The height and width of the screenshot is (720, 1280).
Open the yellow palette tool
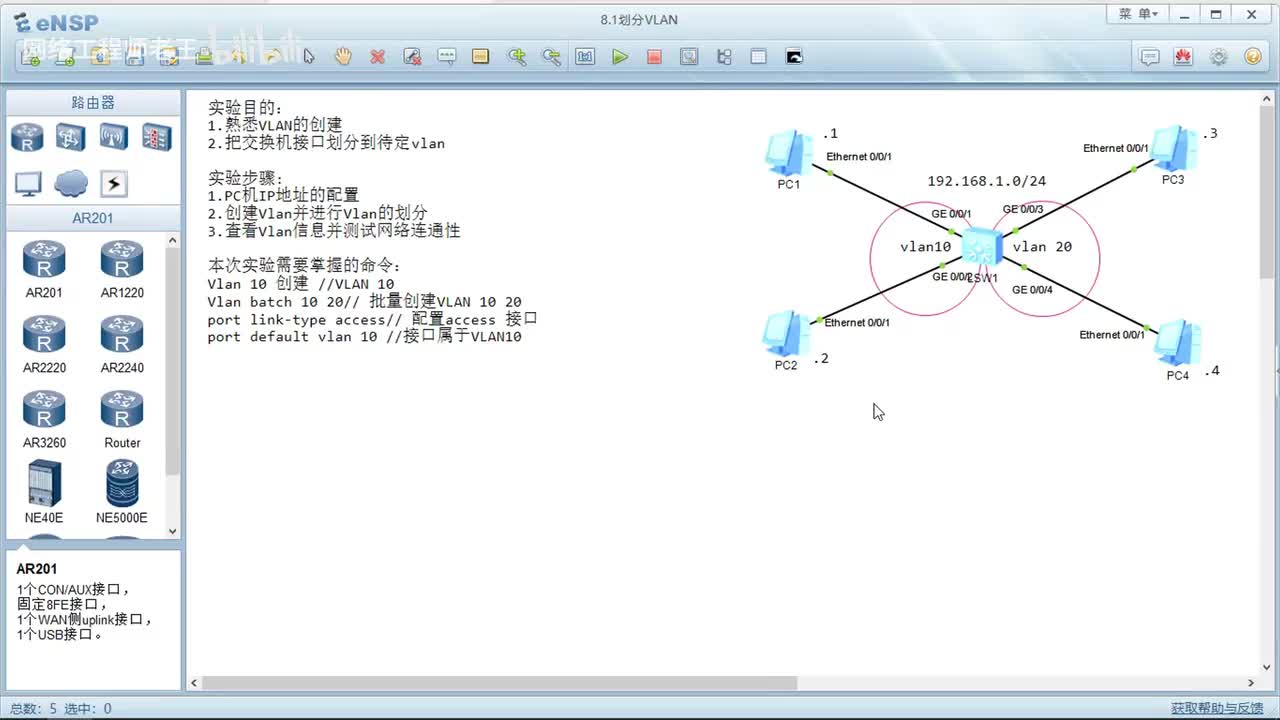tap(480, 57)
